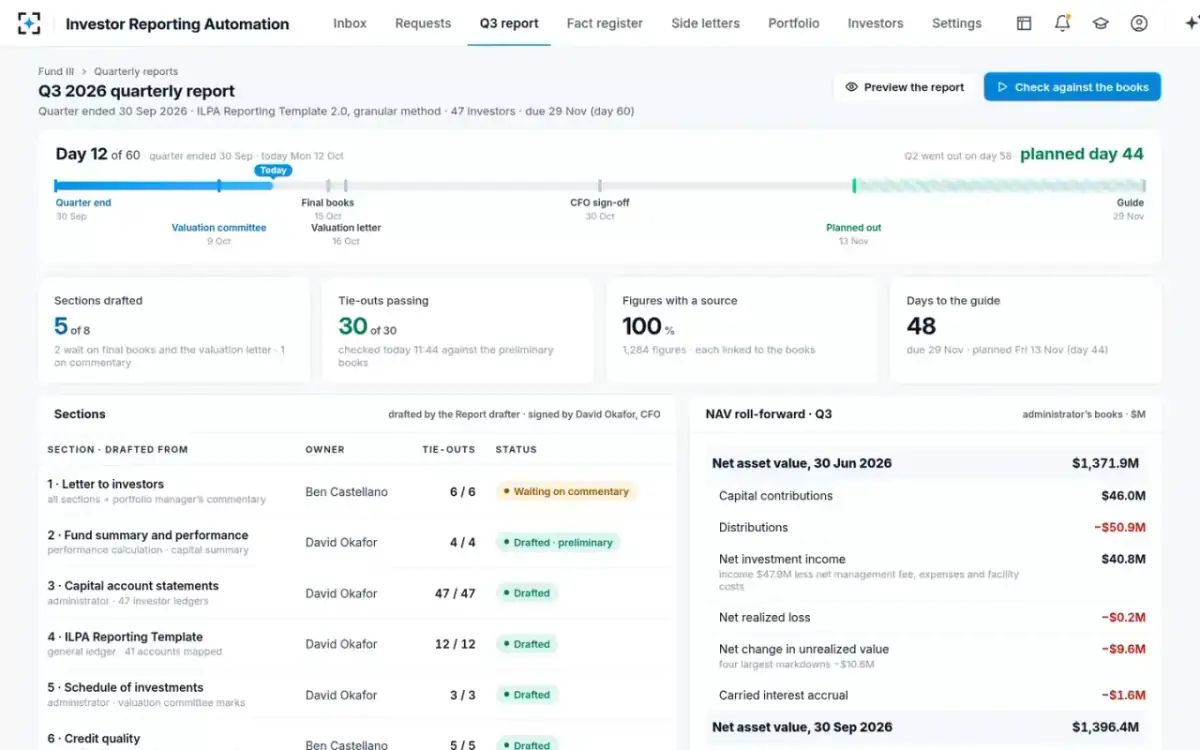Open the Capital account statements section
The image size is (1200, 750).
click(x=357, y=593)
